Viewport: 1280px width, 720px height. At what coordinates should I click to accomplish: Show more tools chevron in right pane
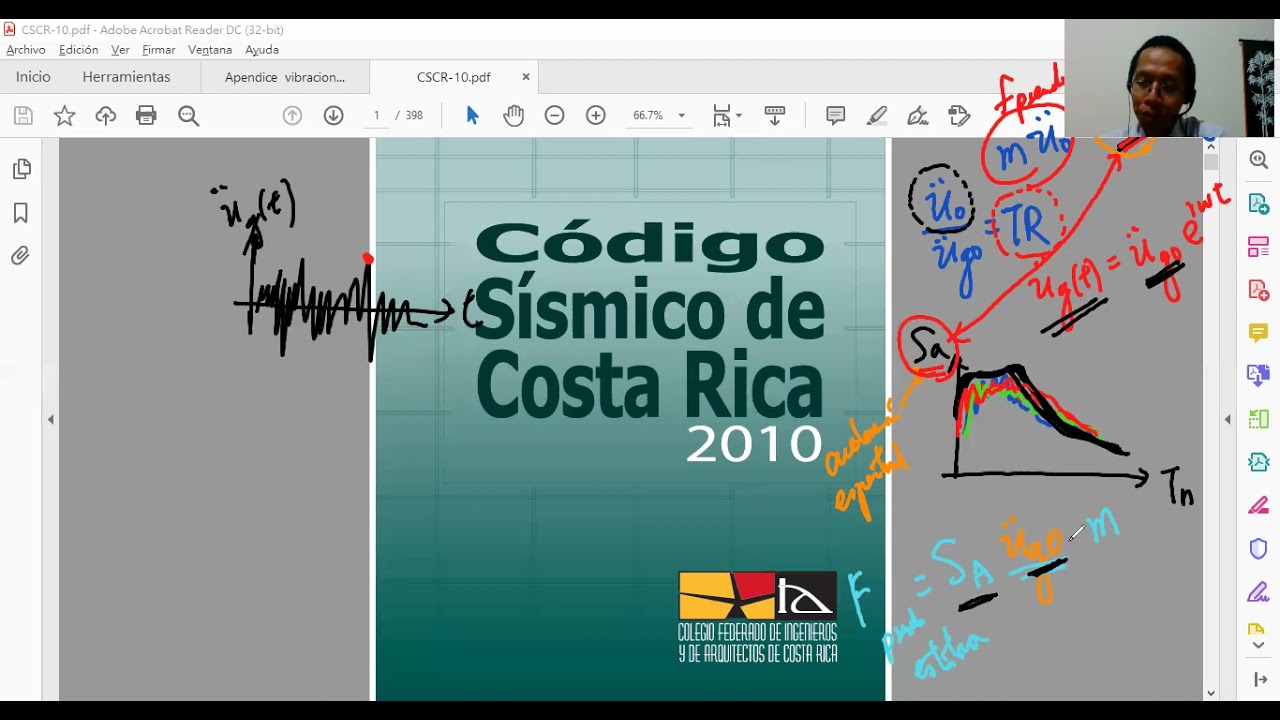[1258, 646]
